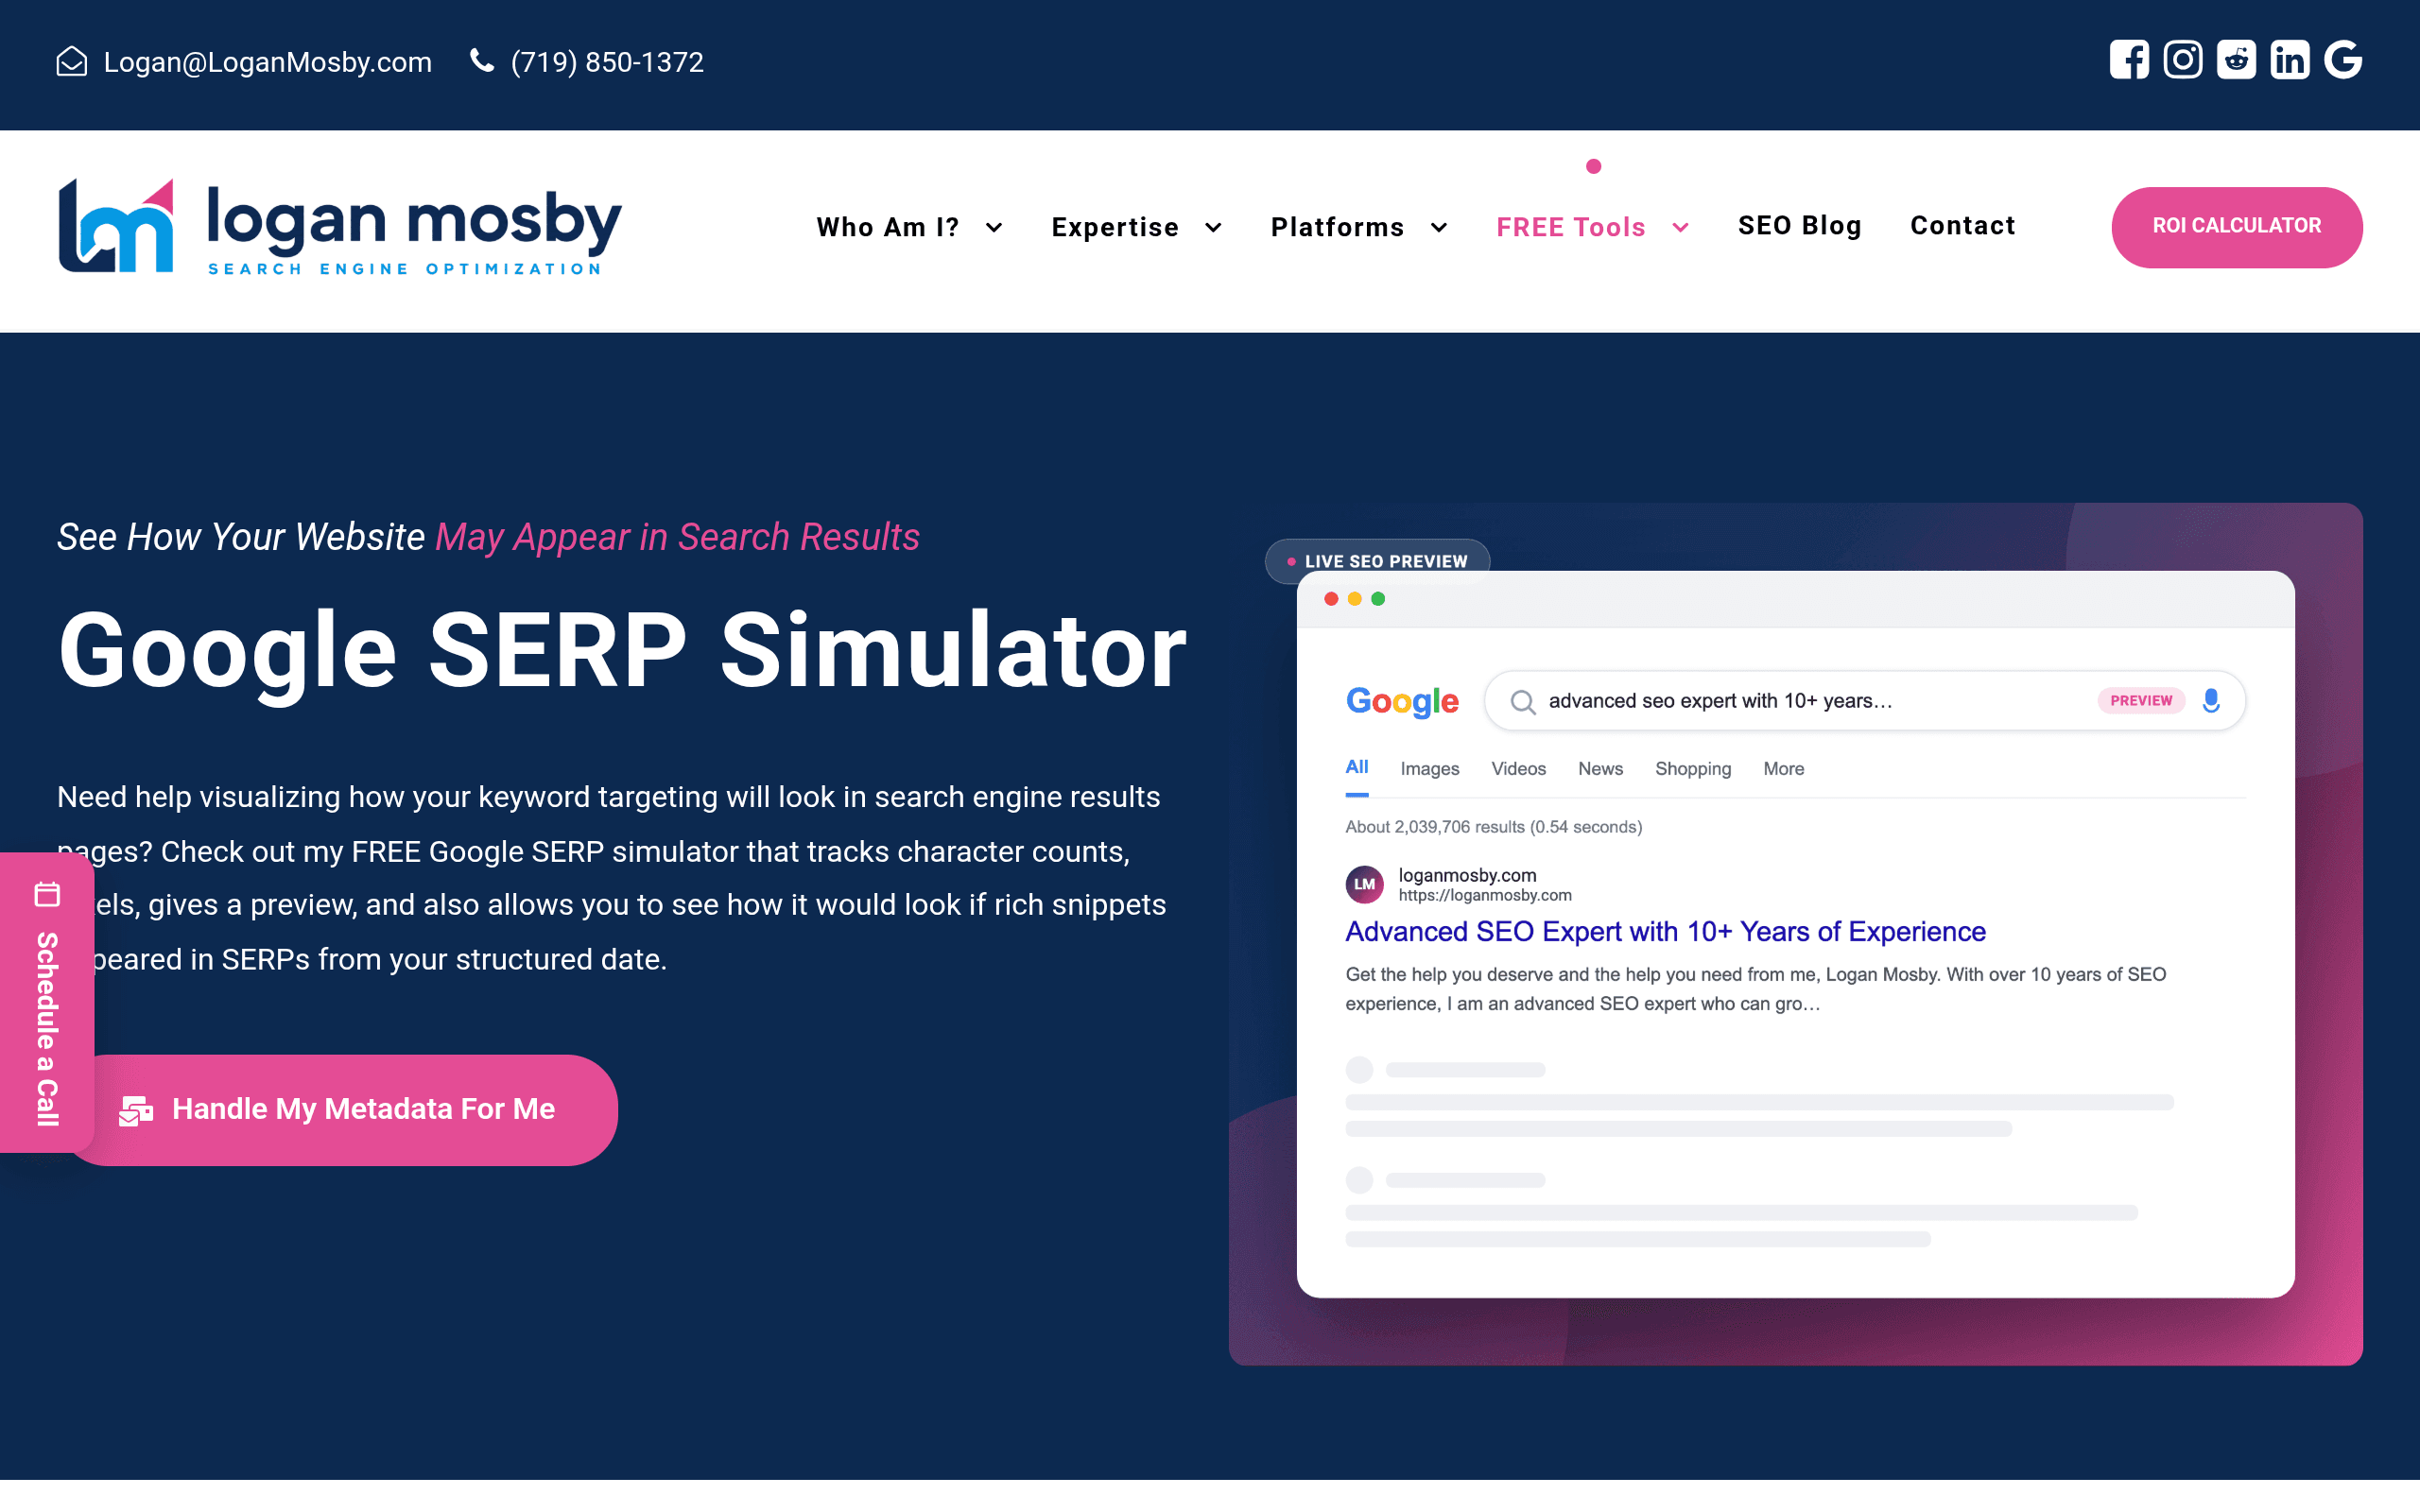Expand the Who Am I? chevron
This screenshot has height=1512, width=2420.
coord(994,228)
